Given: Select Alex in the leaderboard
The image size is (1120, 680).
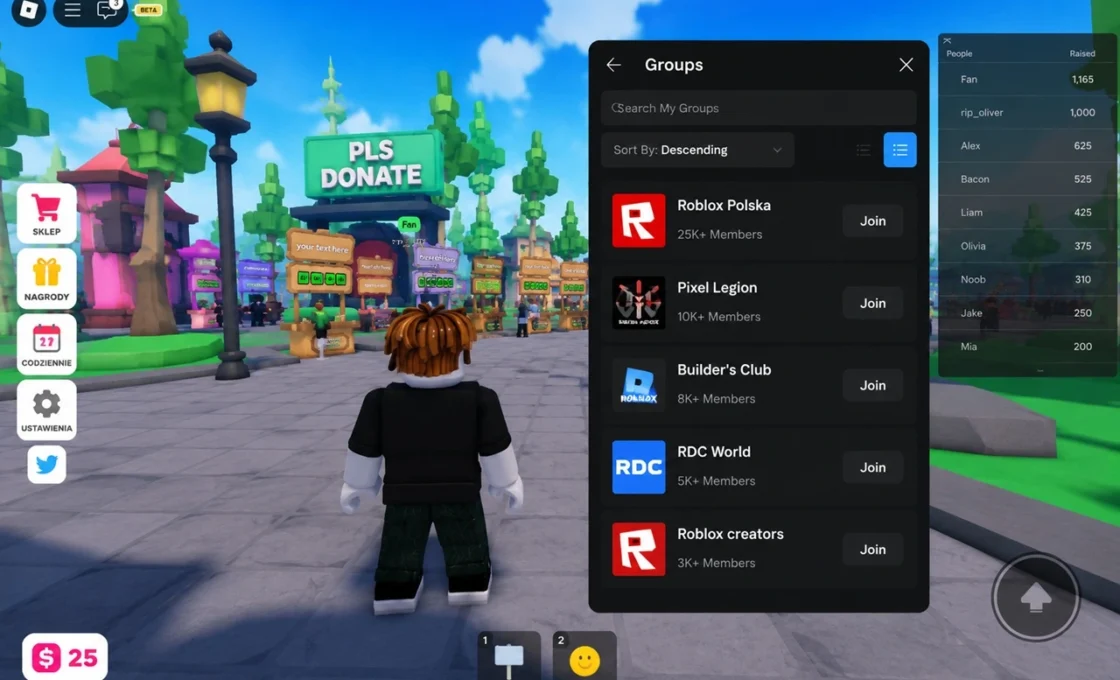Looking at the screenshot, I should (1026, 146).
